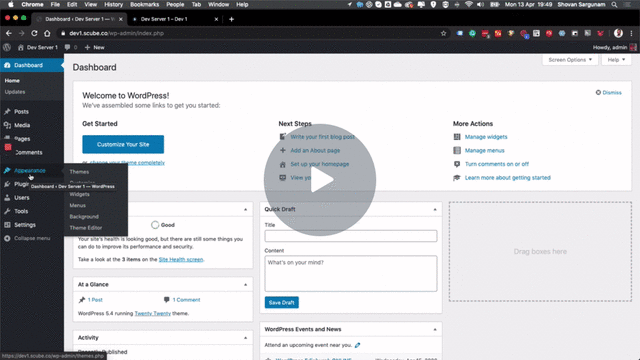Image resolution: width=640 pixels, height=360 pixels.
Task: Click the Settings icon in sidebar
Action: [x=7, y=224]
